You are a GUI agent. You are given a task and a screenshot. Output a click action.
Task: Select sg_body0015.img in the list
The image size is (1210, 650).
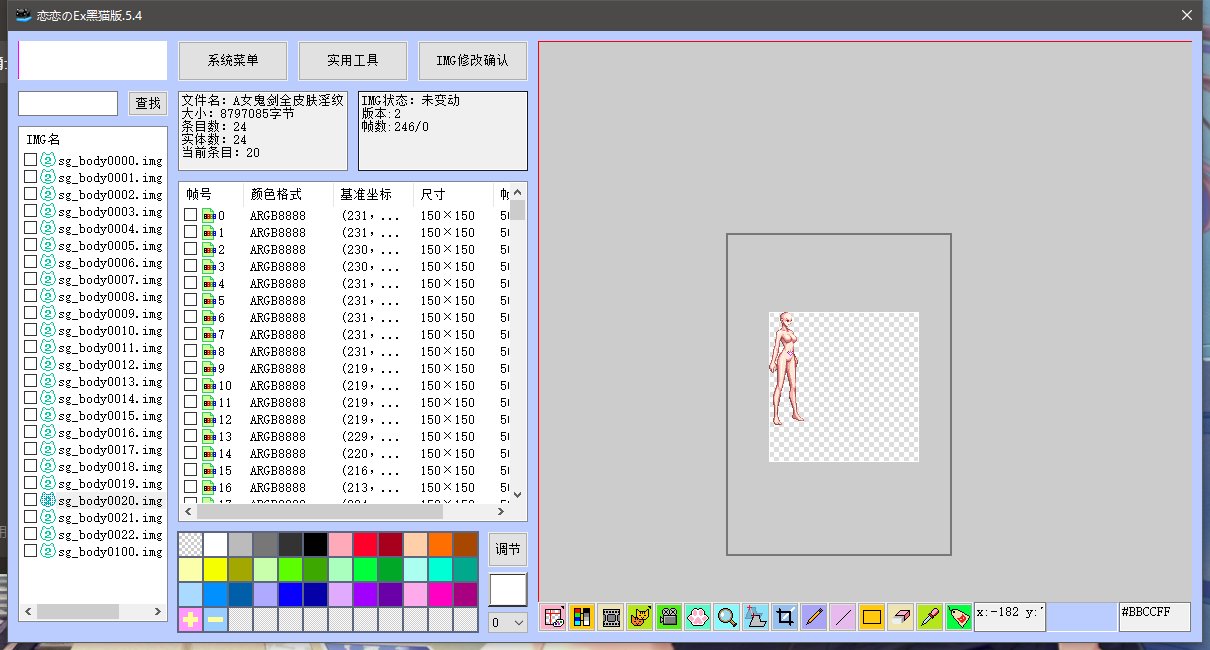coord(110,415)
